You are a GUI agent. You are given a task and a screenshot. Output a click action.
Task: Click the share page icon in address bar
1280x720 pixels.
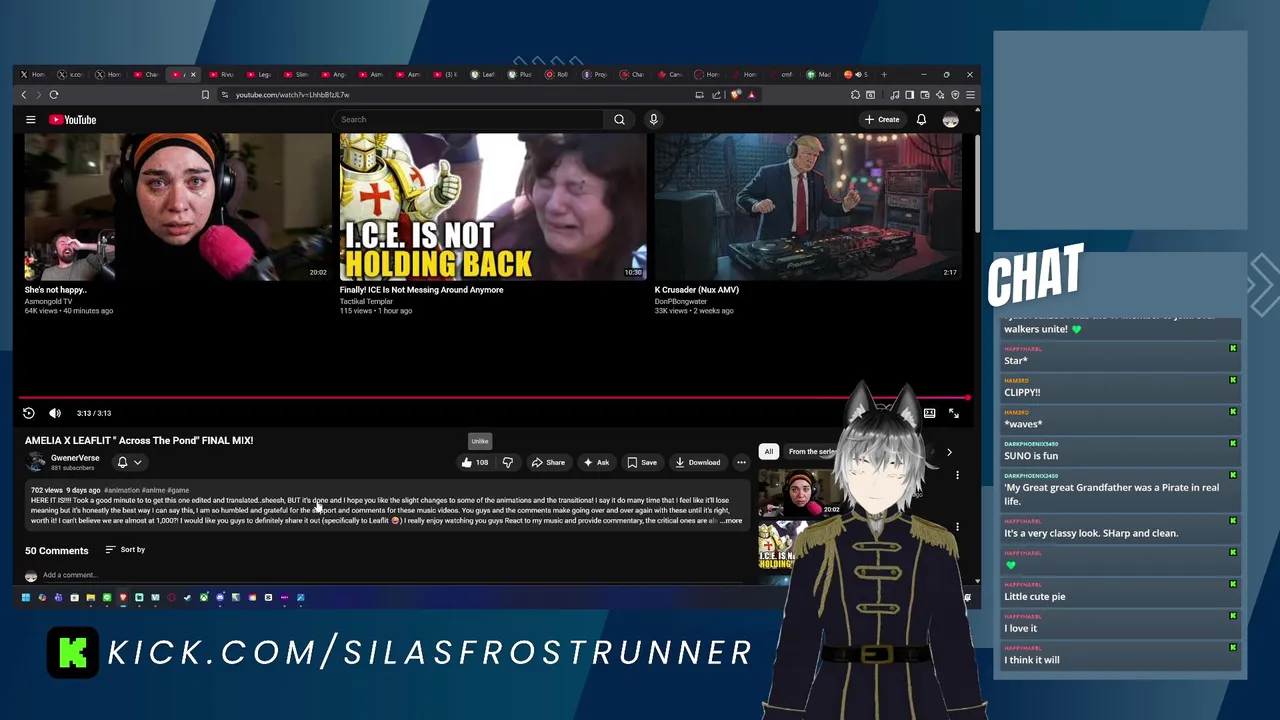pos(716,95)
